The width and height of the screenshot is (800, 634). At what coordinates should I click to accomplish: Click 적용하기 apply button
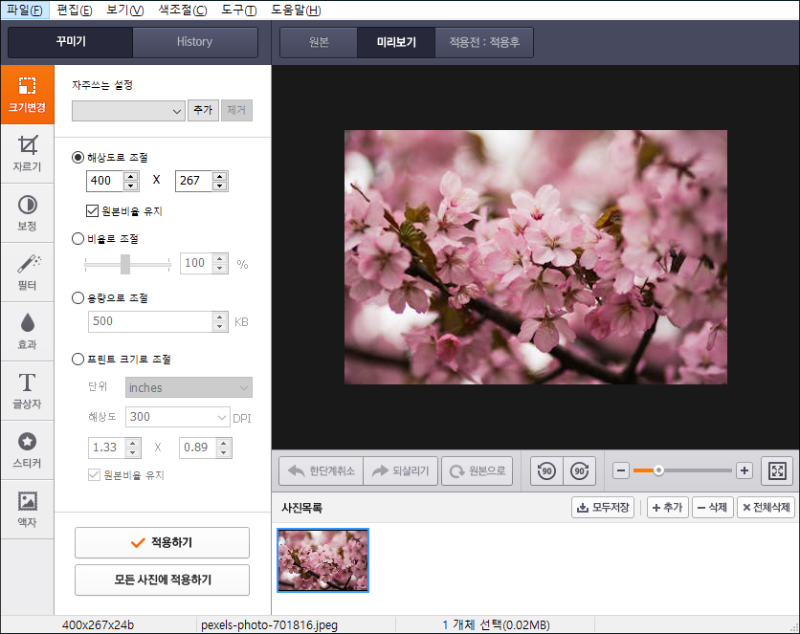162,543
